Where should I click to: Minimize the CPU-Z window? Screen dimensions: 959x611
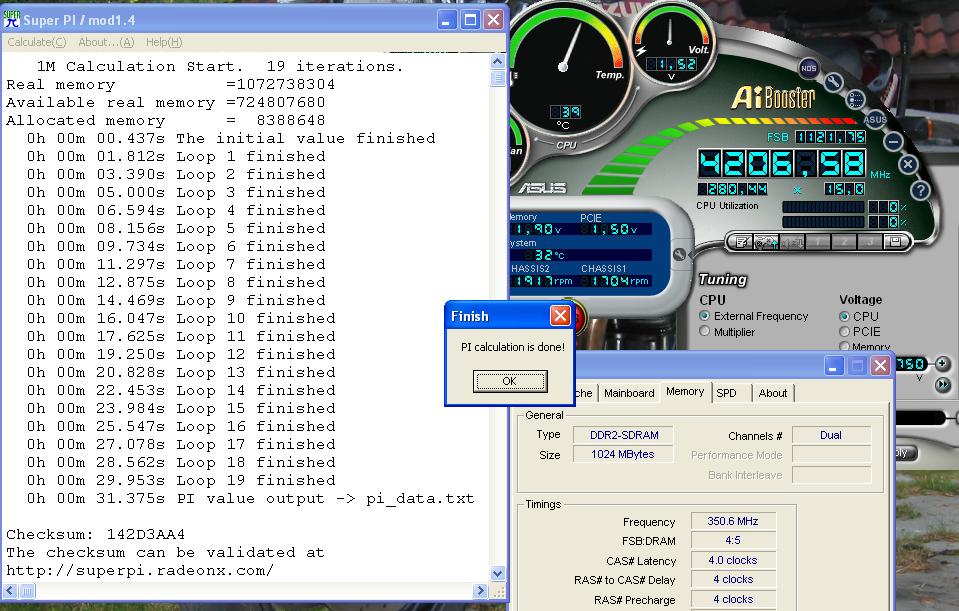834,366
